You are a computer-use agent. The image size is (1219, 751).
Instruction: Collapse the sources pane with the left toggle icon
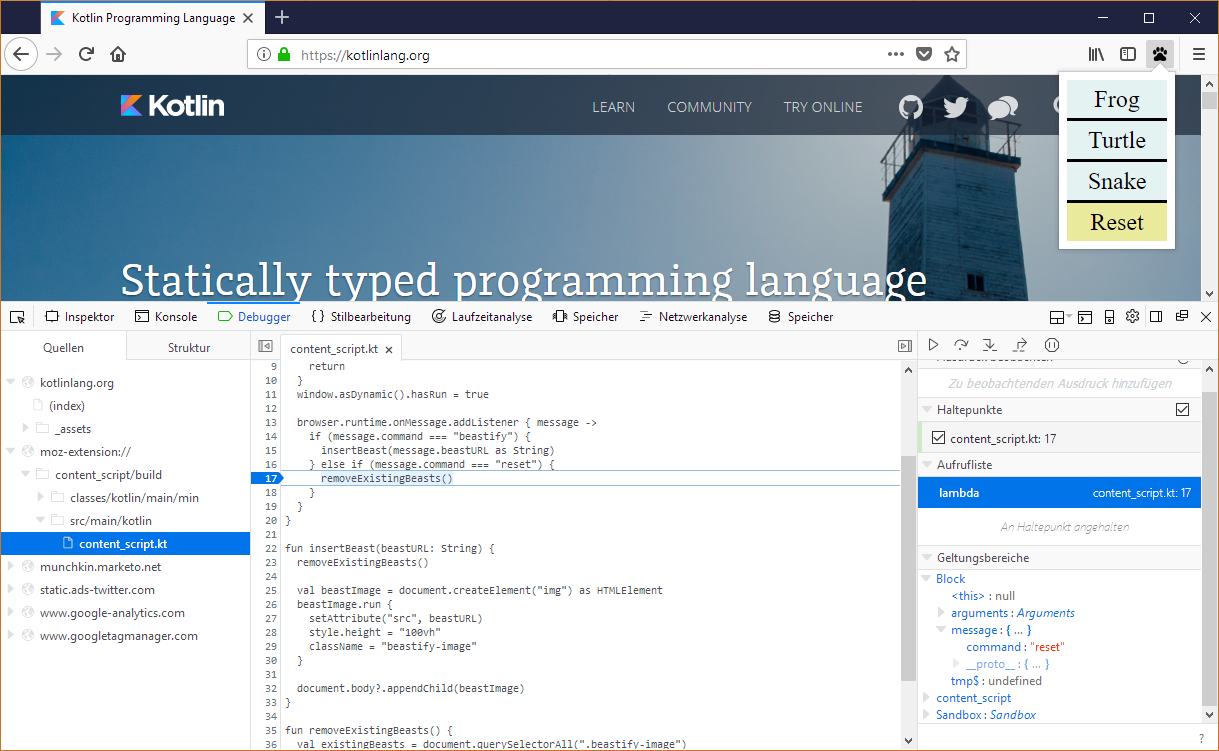[x=265, y=346]
